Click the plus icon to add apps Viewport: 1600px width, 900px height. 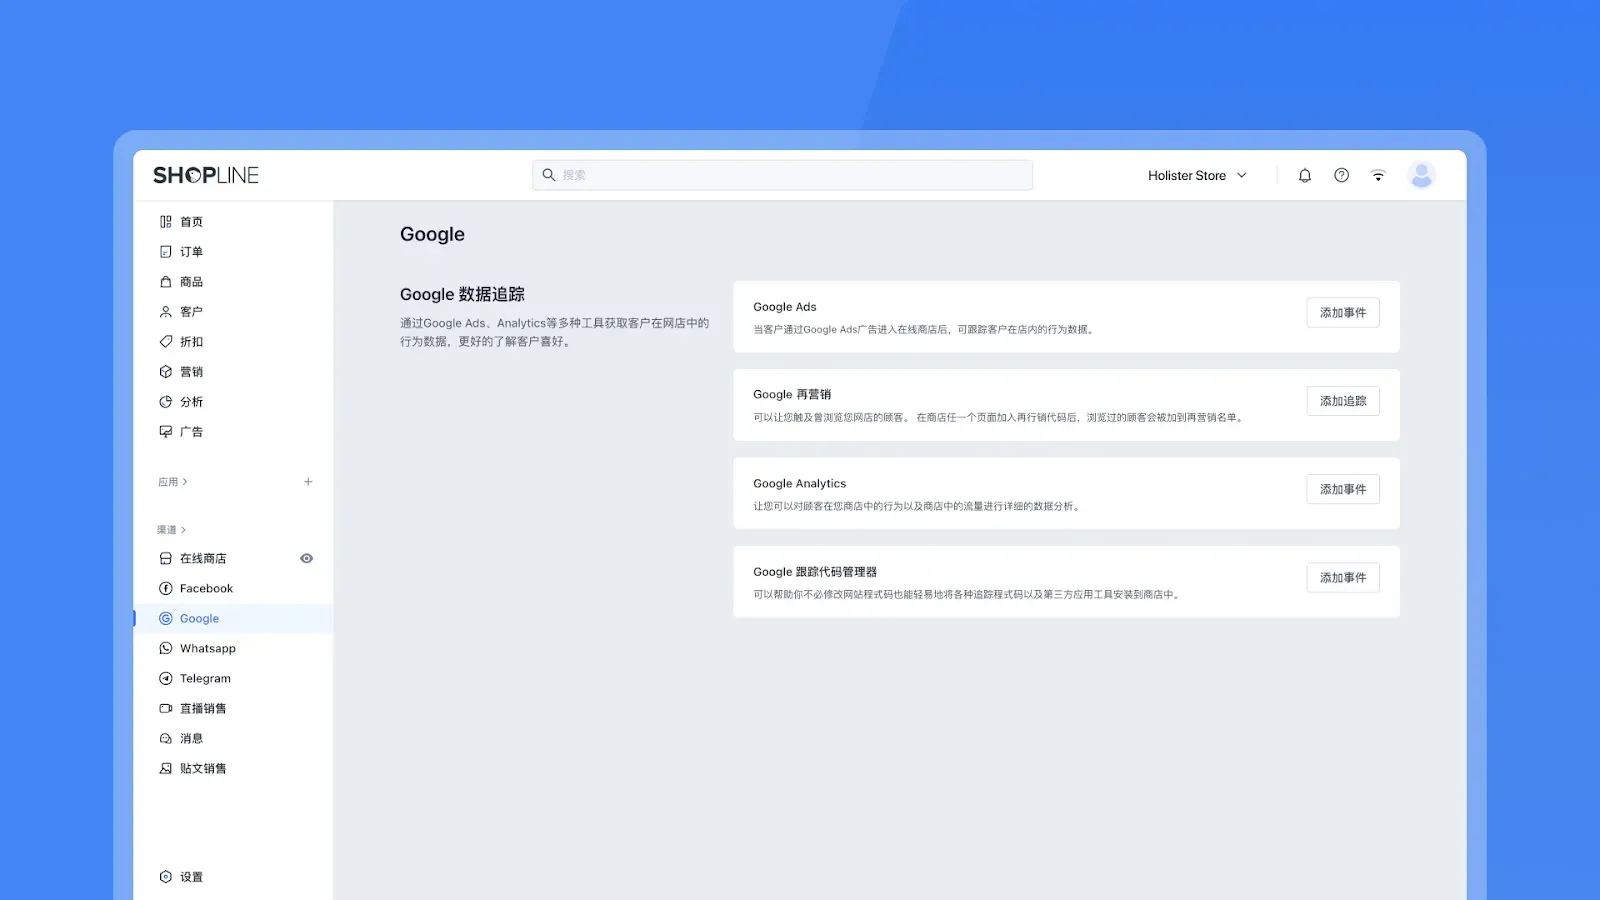click(x=308, y=482)
